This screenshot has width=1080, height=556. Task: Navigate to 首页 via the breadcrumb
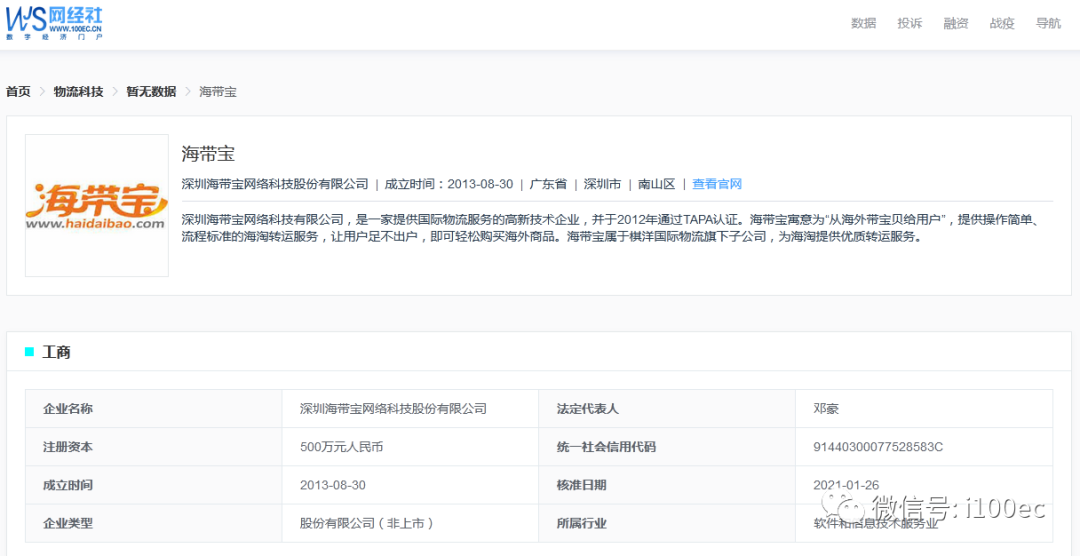tap(18, 91)
